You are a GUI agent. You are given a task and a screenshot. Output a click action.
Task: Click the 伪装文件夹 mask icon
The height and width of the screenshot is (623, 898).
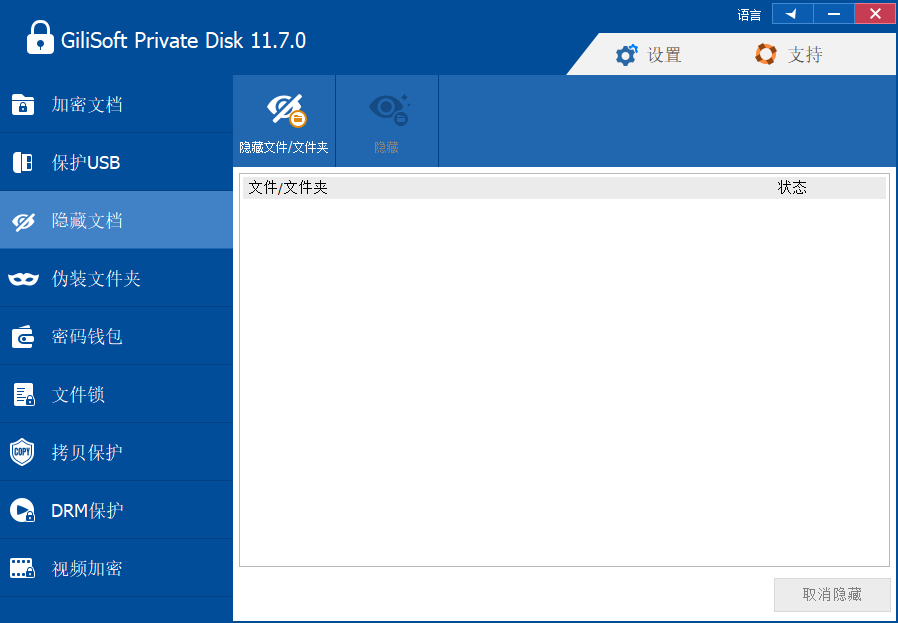23,279
